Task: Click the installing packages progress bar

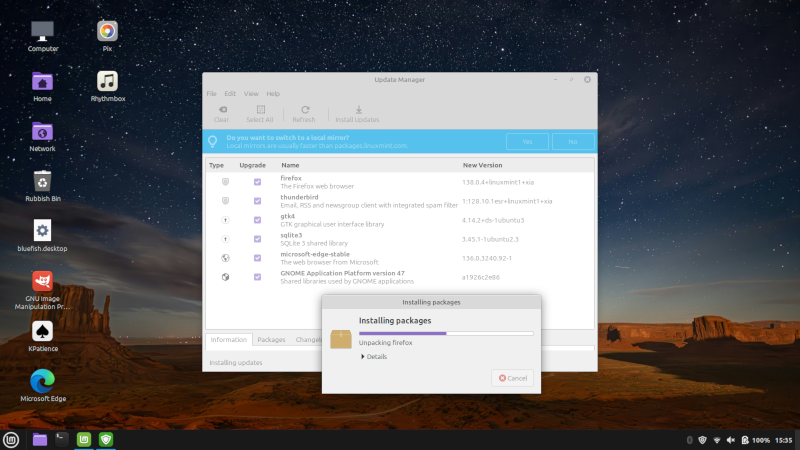Action: [446, 333]
